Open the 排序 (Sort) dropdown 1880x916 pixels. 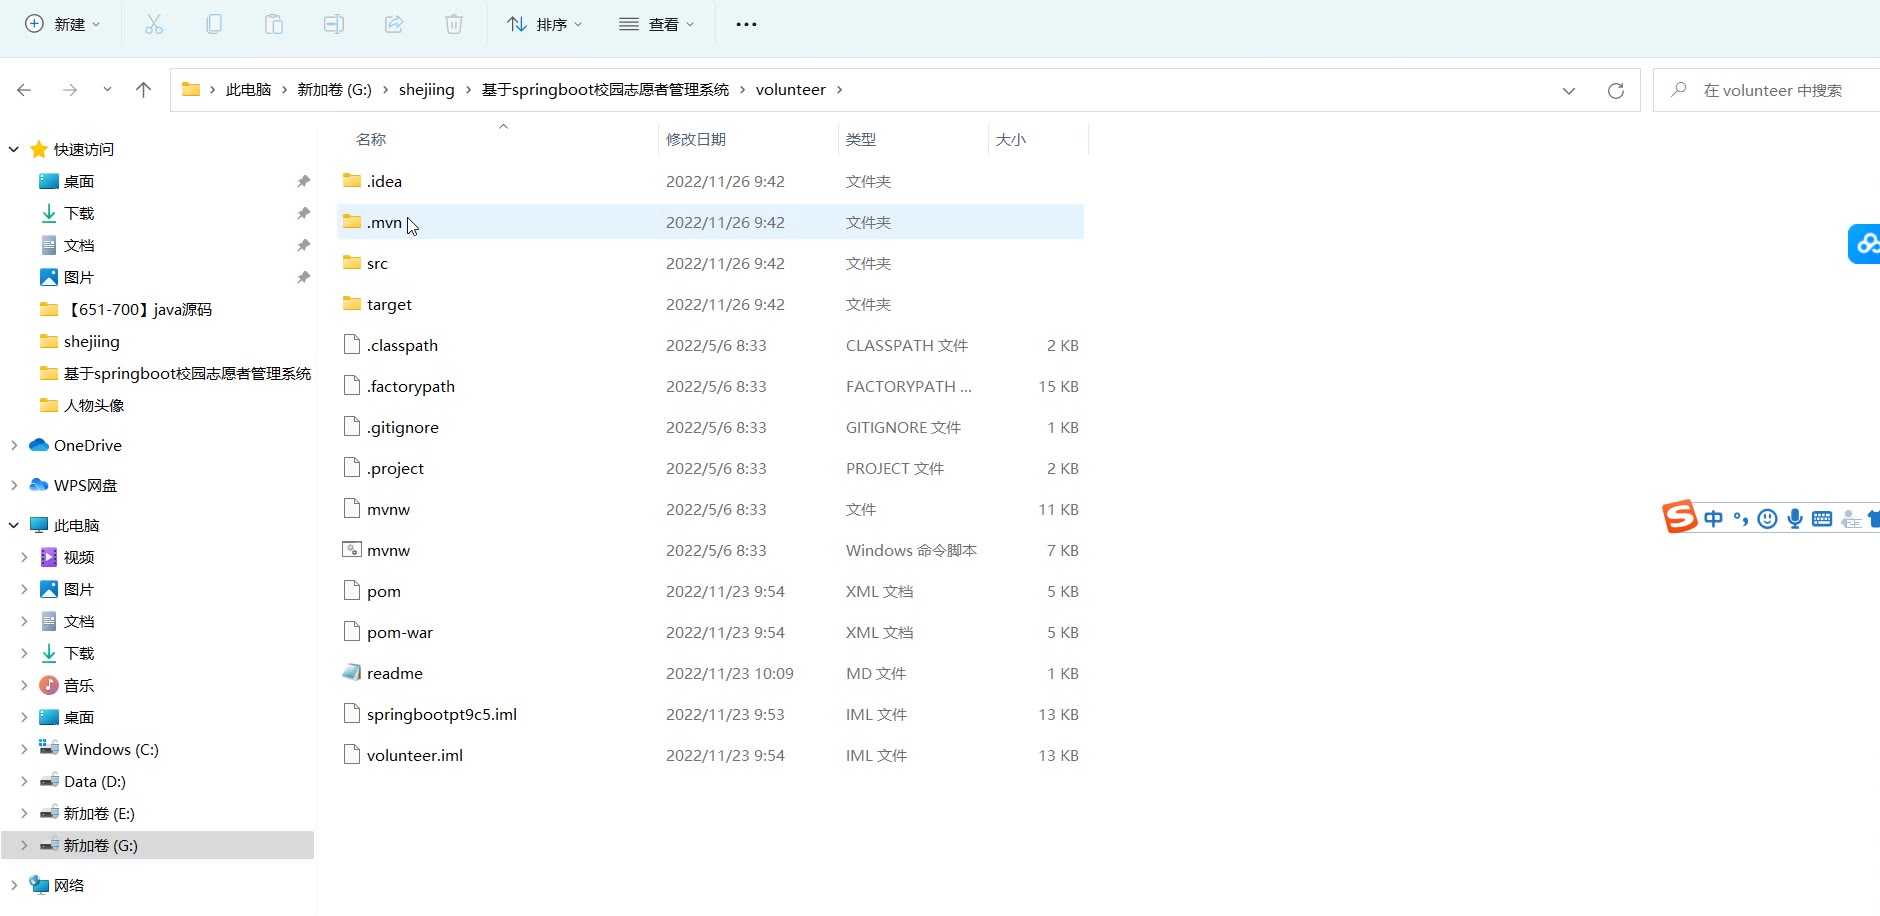[x=544, y=24]
